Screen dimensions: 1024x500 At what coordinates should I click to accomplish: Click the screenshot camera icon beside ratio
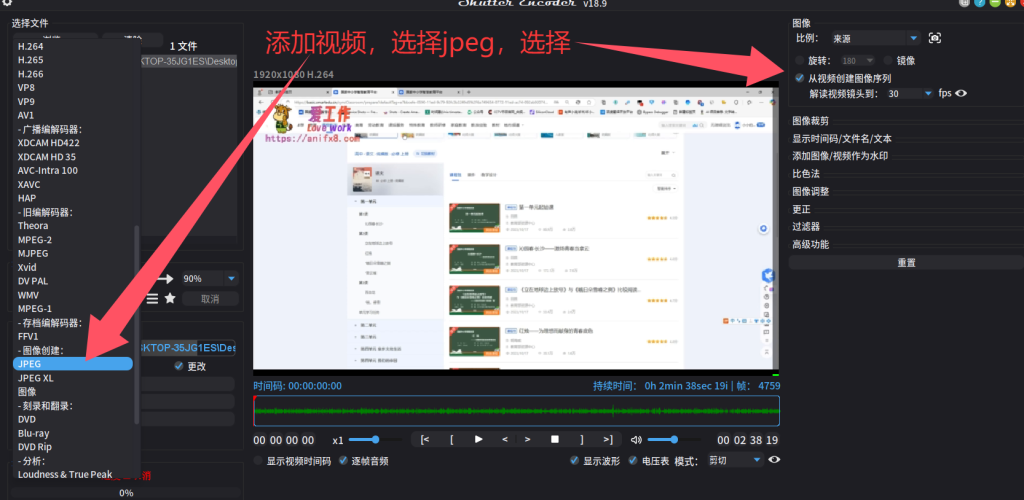coord(935,39)
